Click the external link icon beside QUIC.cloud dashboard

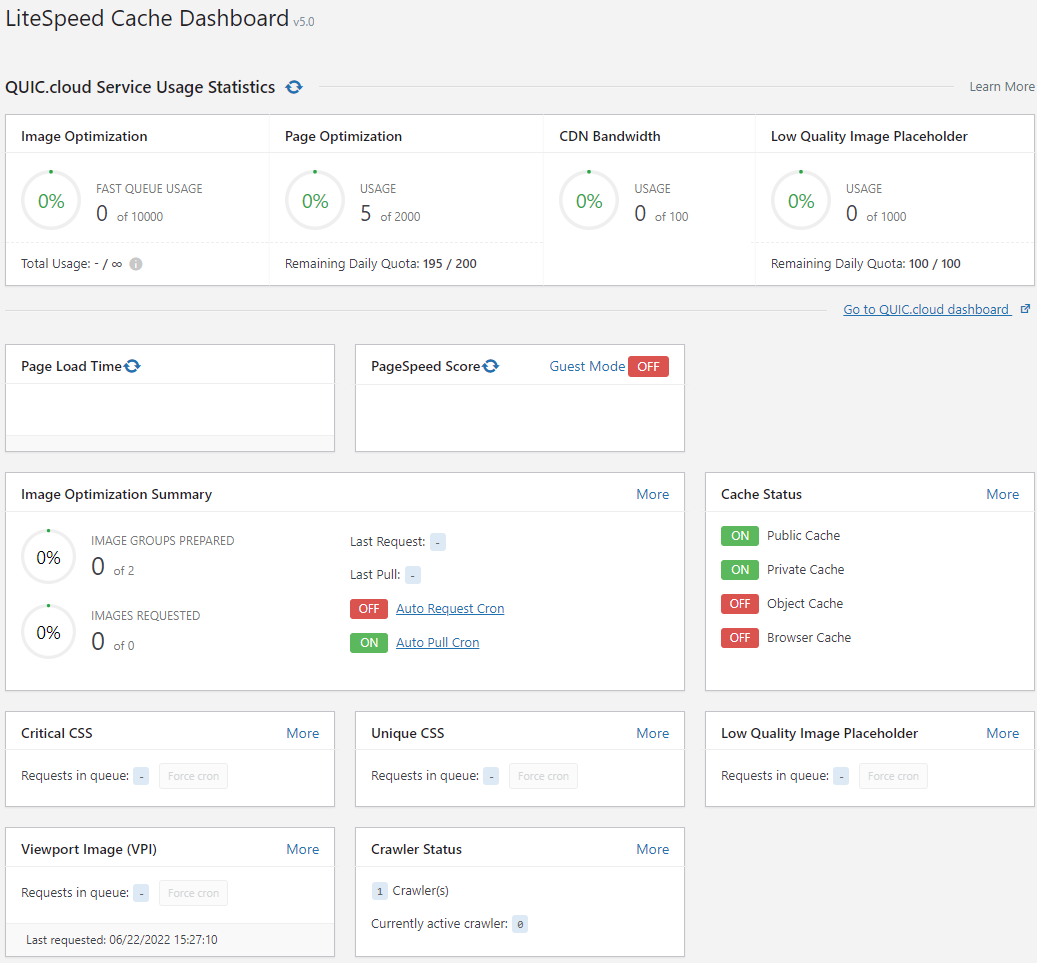click(1025, 309)
